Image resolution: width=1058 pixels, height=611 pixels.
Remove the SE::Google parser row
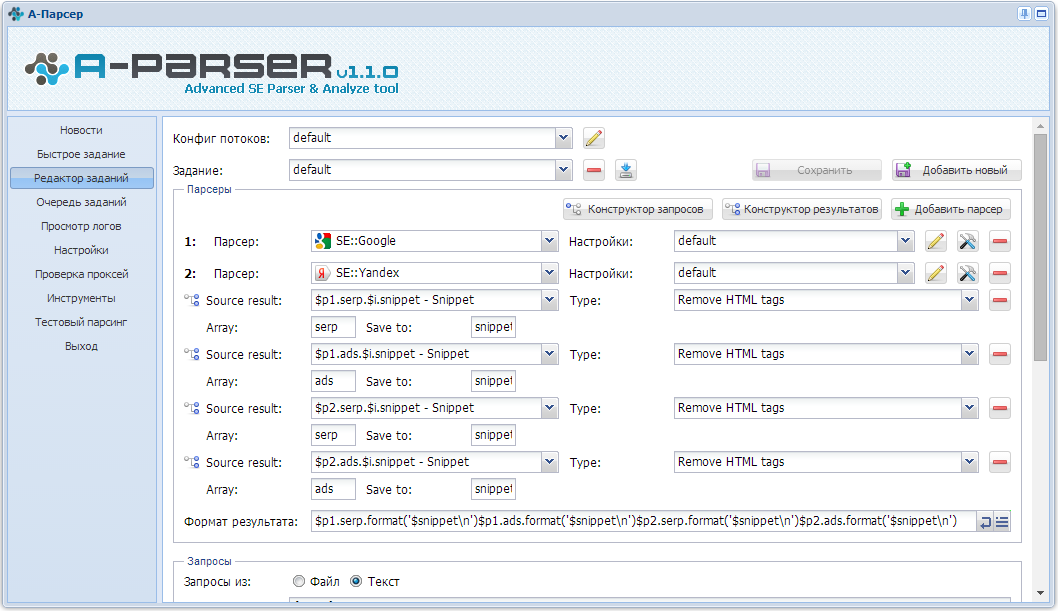point(1000,241)
